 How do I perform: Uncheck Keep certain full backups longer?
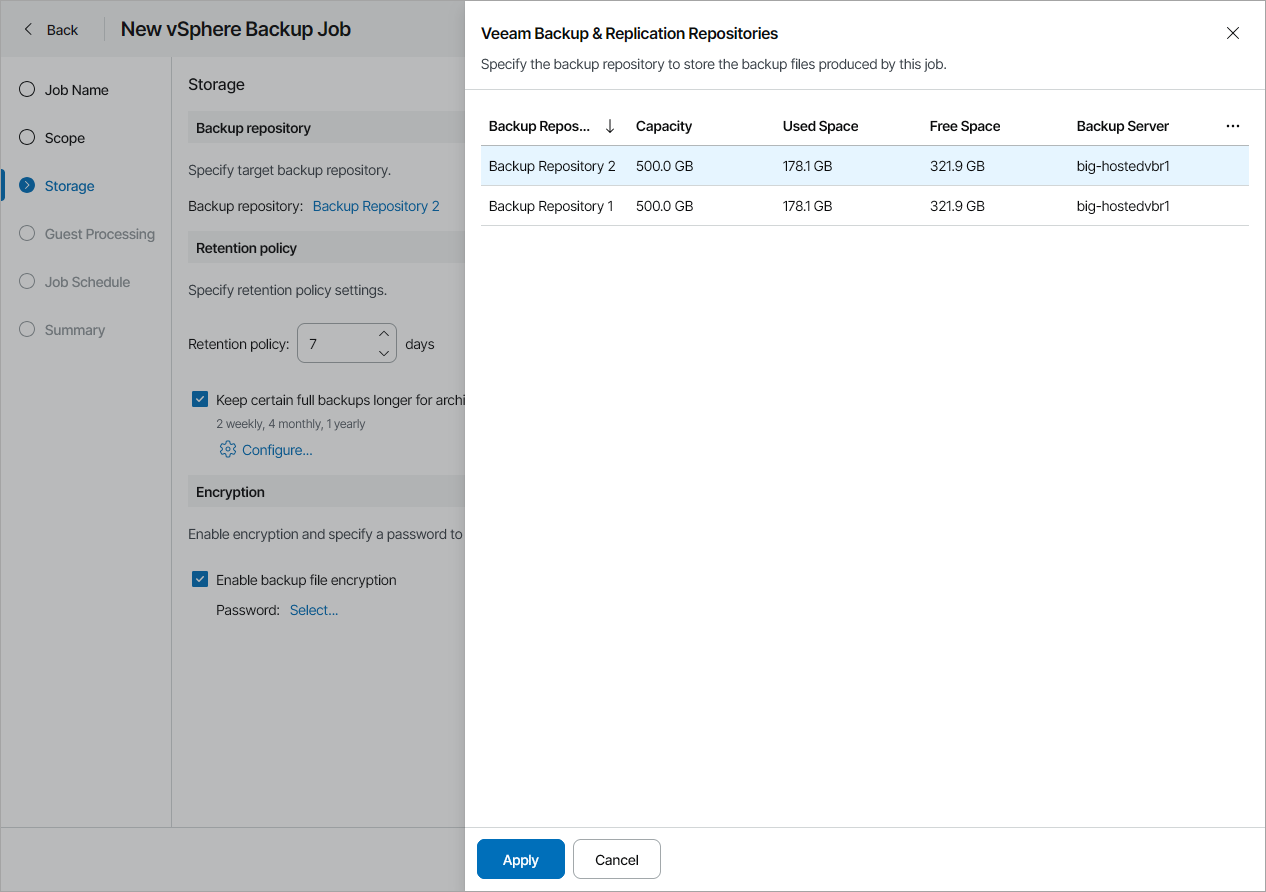click(199, 398)
